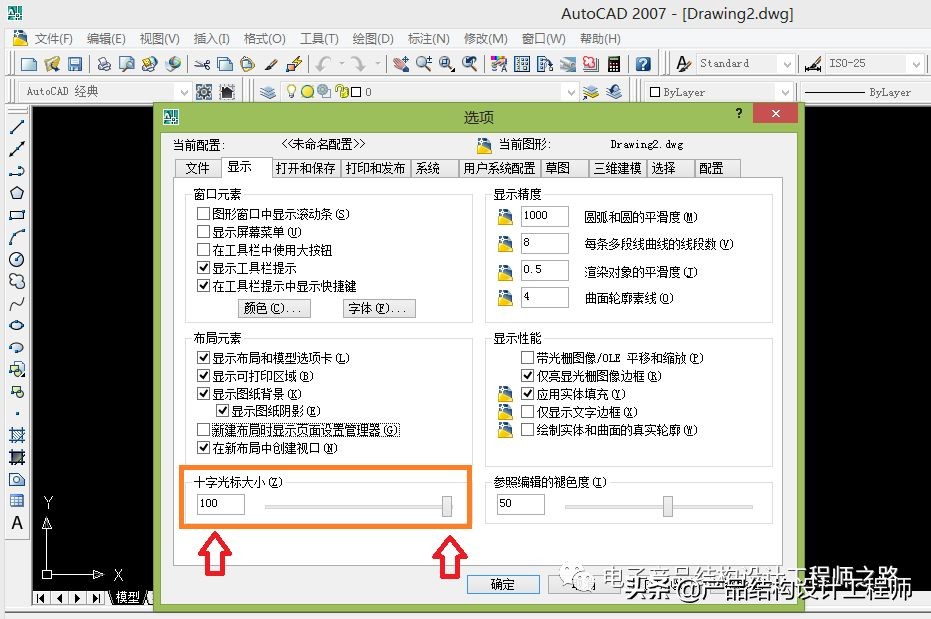The image size is (931, 619).
Task: Enable 新建布局时显示页面设置管理器 checkbox
Action: pyautogui.click(x=203, y=429)
